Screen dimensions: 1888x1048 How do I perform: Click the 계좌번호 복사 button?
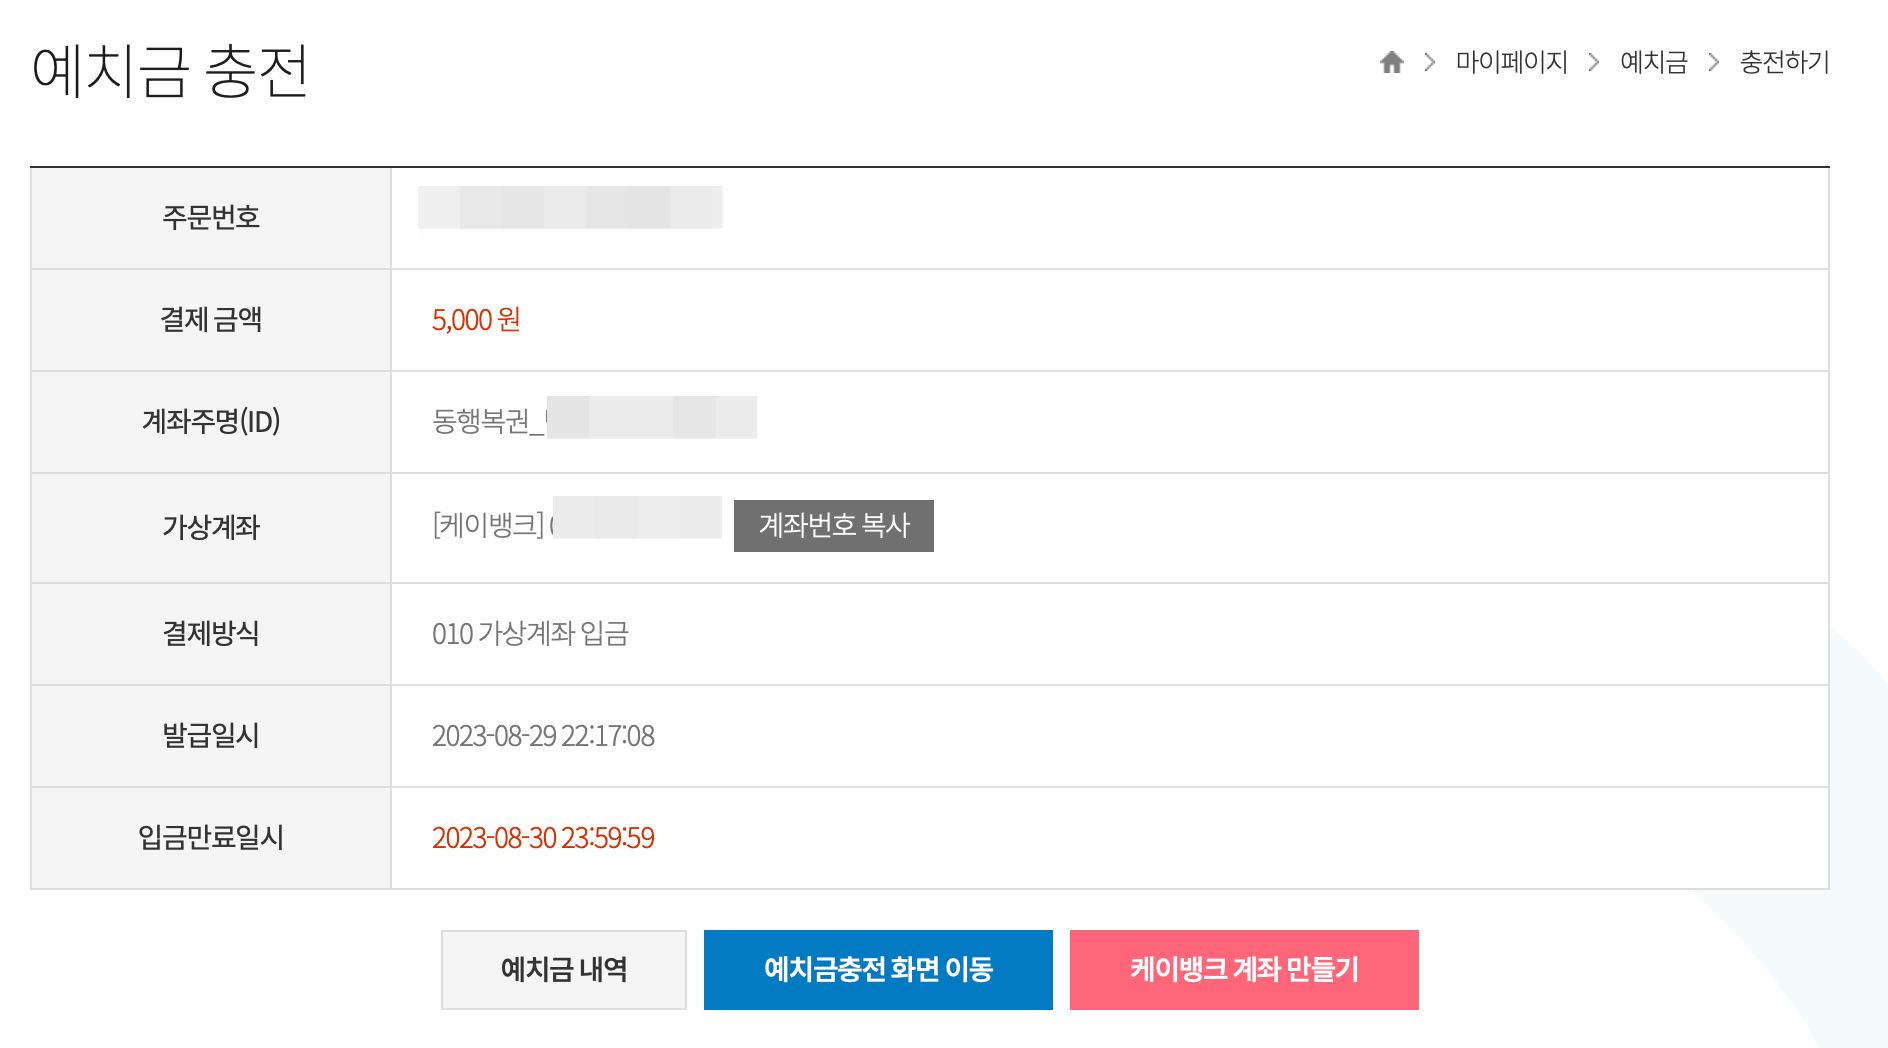pos(835,527)
